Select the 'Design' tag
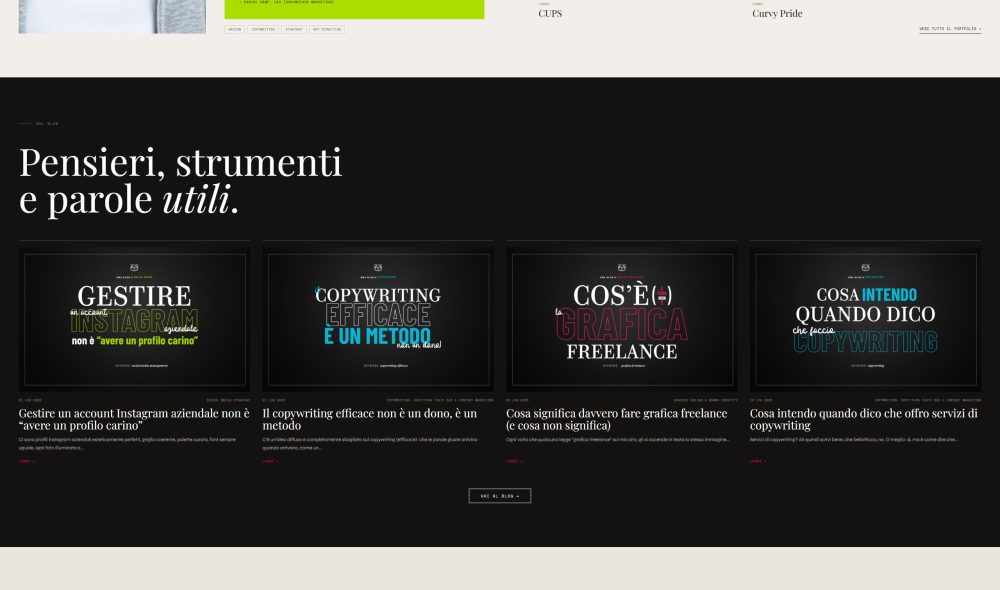 [x=235, y=29]
